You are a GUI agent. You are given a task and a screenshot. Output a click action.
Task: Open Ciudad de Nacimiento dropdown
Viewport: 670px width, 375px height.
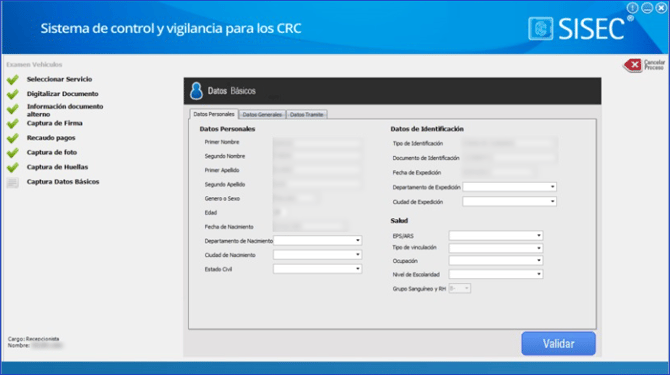(317, 255)
